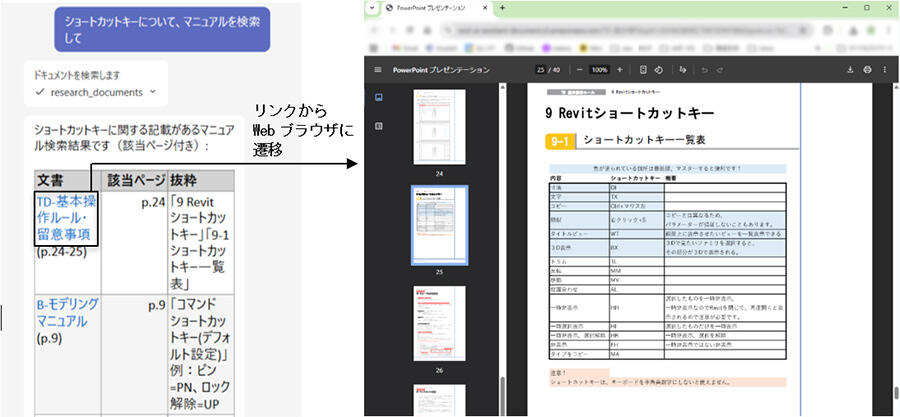Open the PDF viewer sidebar menu icon
The image size is (900, 417).
pos(378,70)
